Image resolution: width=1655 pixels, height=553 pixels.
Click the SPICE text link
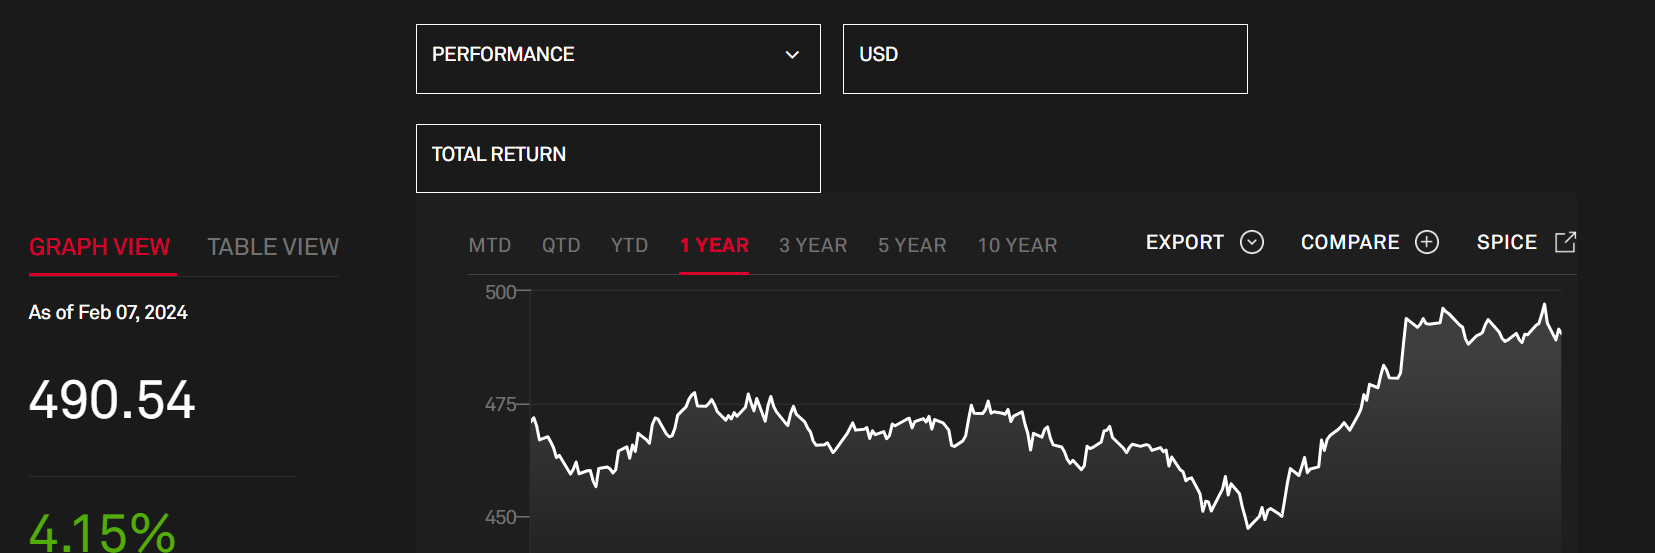(1506, 243)
